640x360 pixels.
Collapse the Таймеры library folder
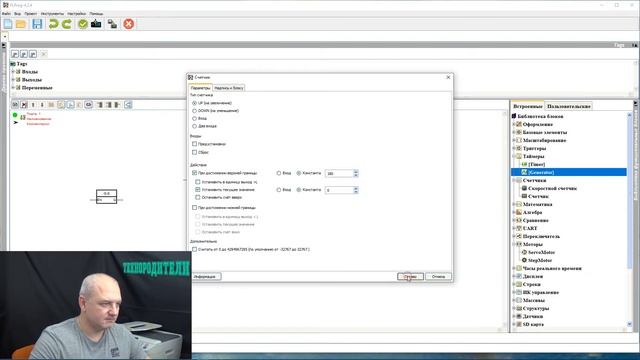[x=514, y=156]
